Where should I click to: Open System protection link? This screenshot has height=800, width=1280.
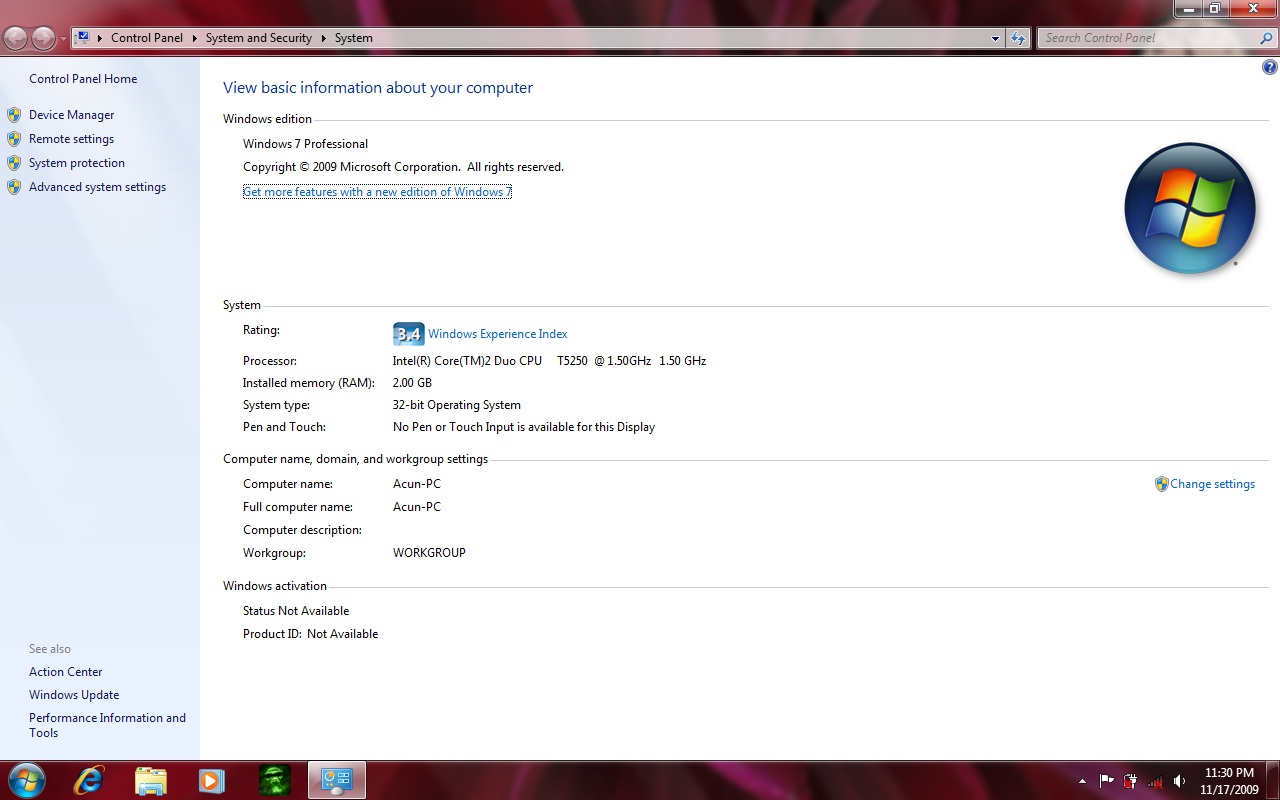[77, 163]
